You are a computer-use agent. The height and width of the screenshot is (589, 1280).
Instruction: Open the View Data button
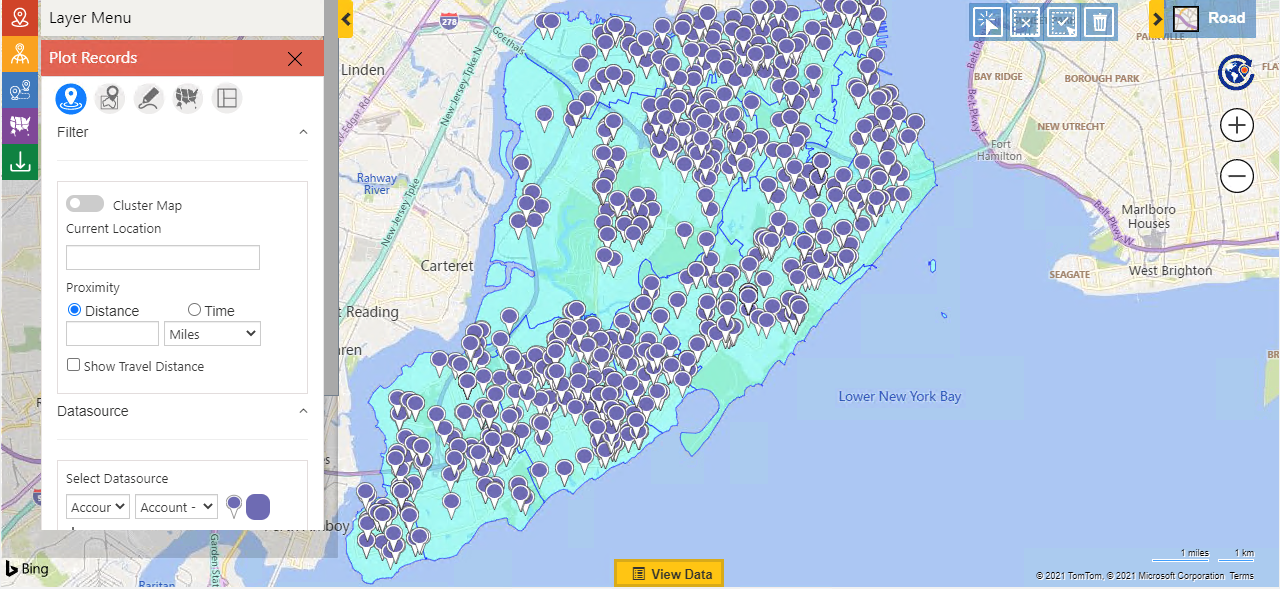click(668, 574)
